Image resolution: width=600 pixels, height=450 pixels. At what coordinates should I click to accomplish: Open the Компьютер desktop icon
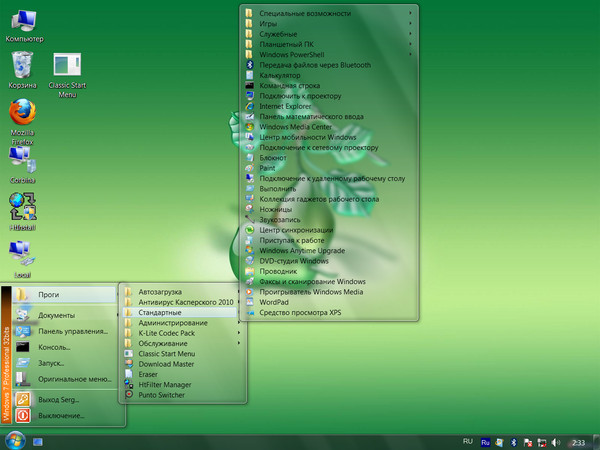click(24, 25)
